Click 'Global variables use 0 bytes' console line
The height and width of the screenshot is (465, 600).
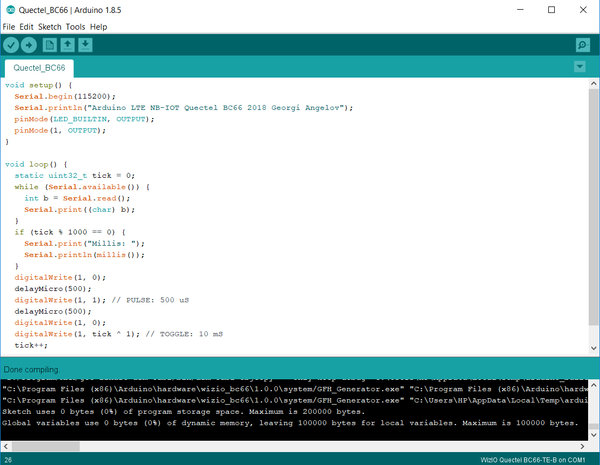click(x=290, y=423)
